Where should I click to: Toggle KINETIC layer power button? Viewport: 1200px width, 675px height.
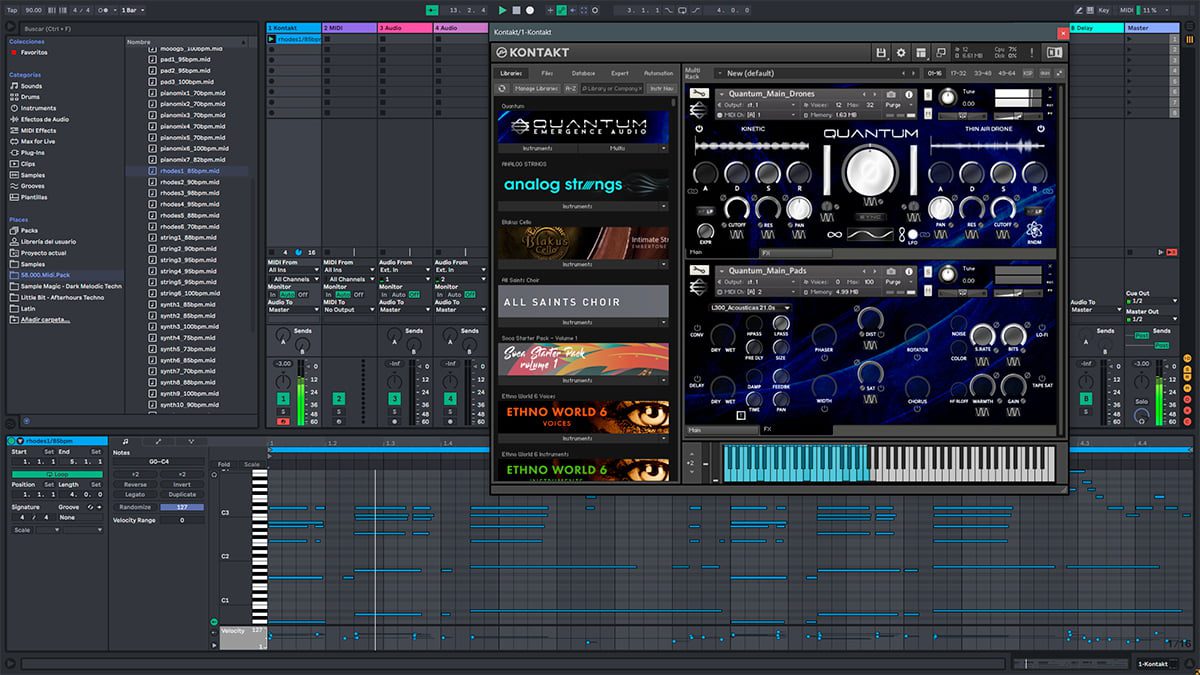tap(697, 129)
